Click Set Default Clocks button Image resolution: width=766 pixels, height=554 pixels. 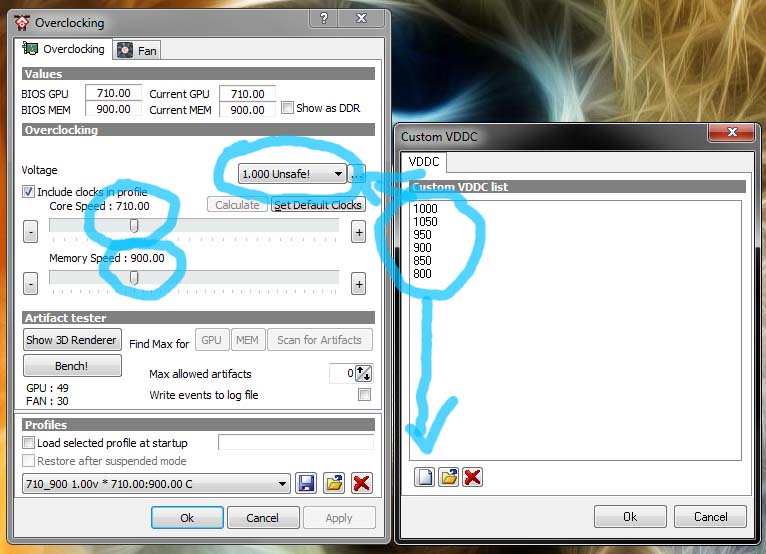(318, 205)
